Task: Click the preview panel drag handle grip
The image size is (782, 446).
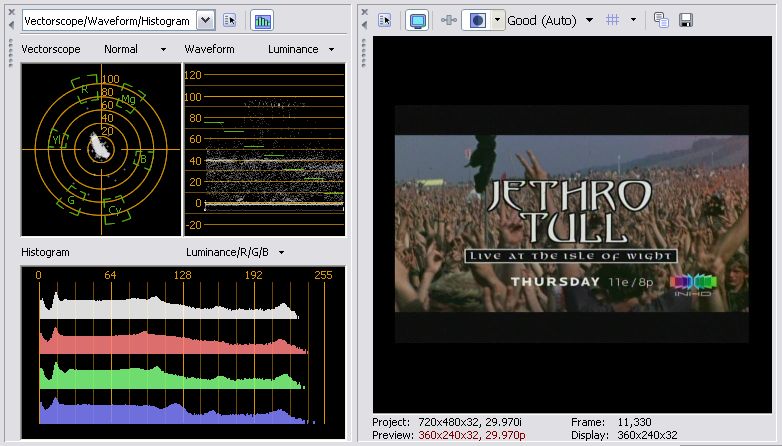Action: pos(365,53)
